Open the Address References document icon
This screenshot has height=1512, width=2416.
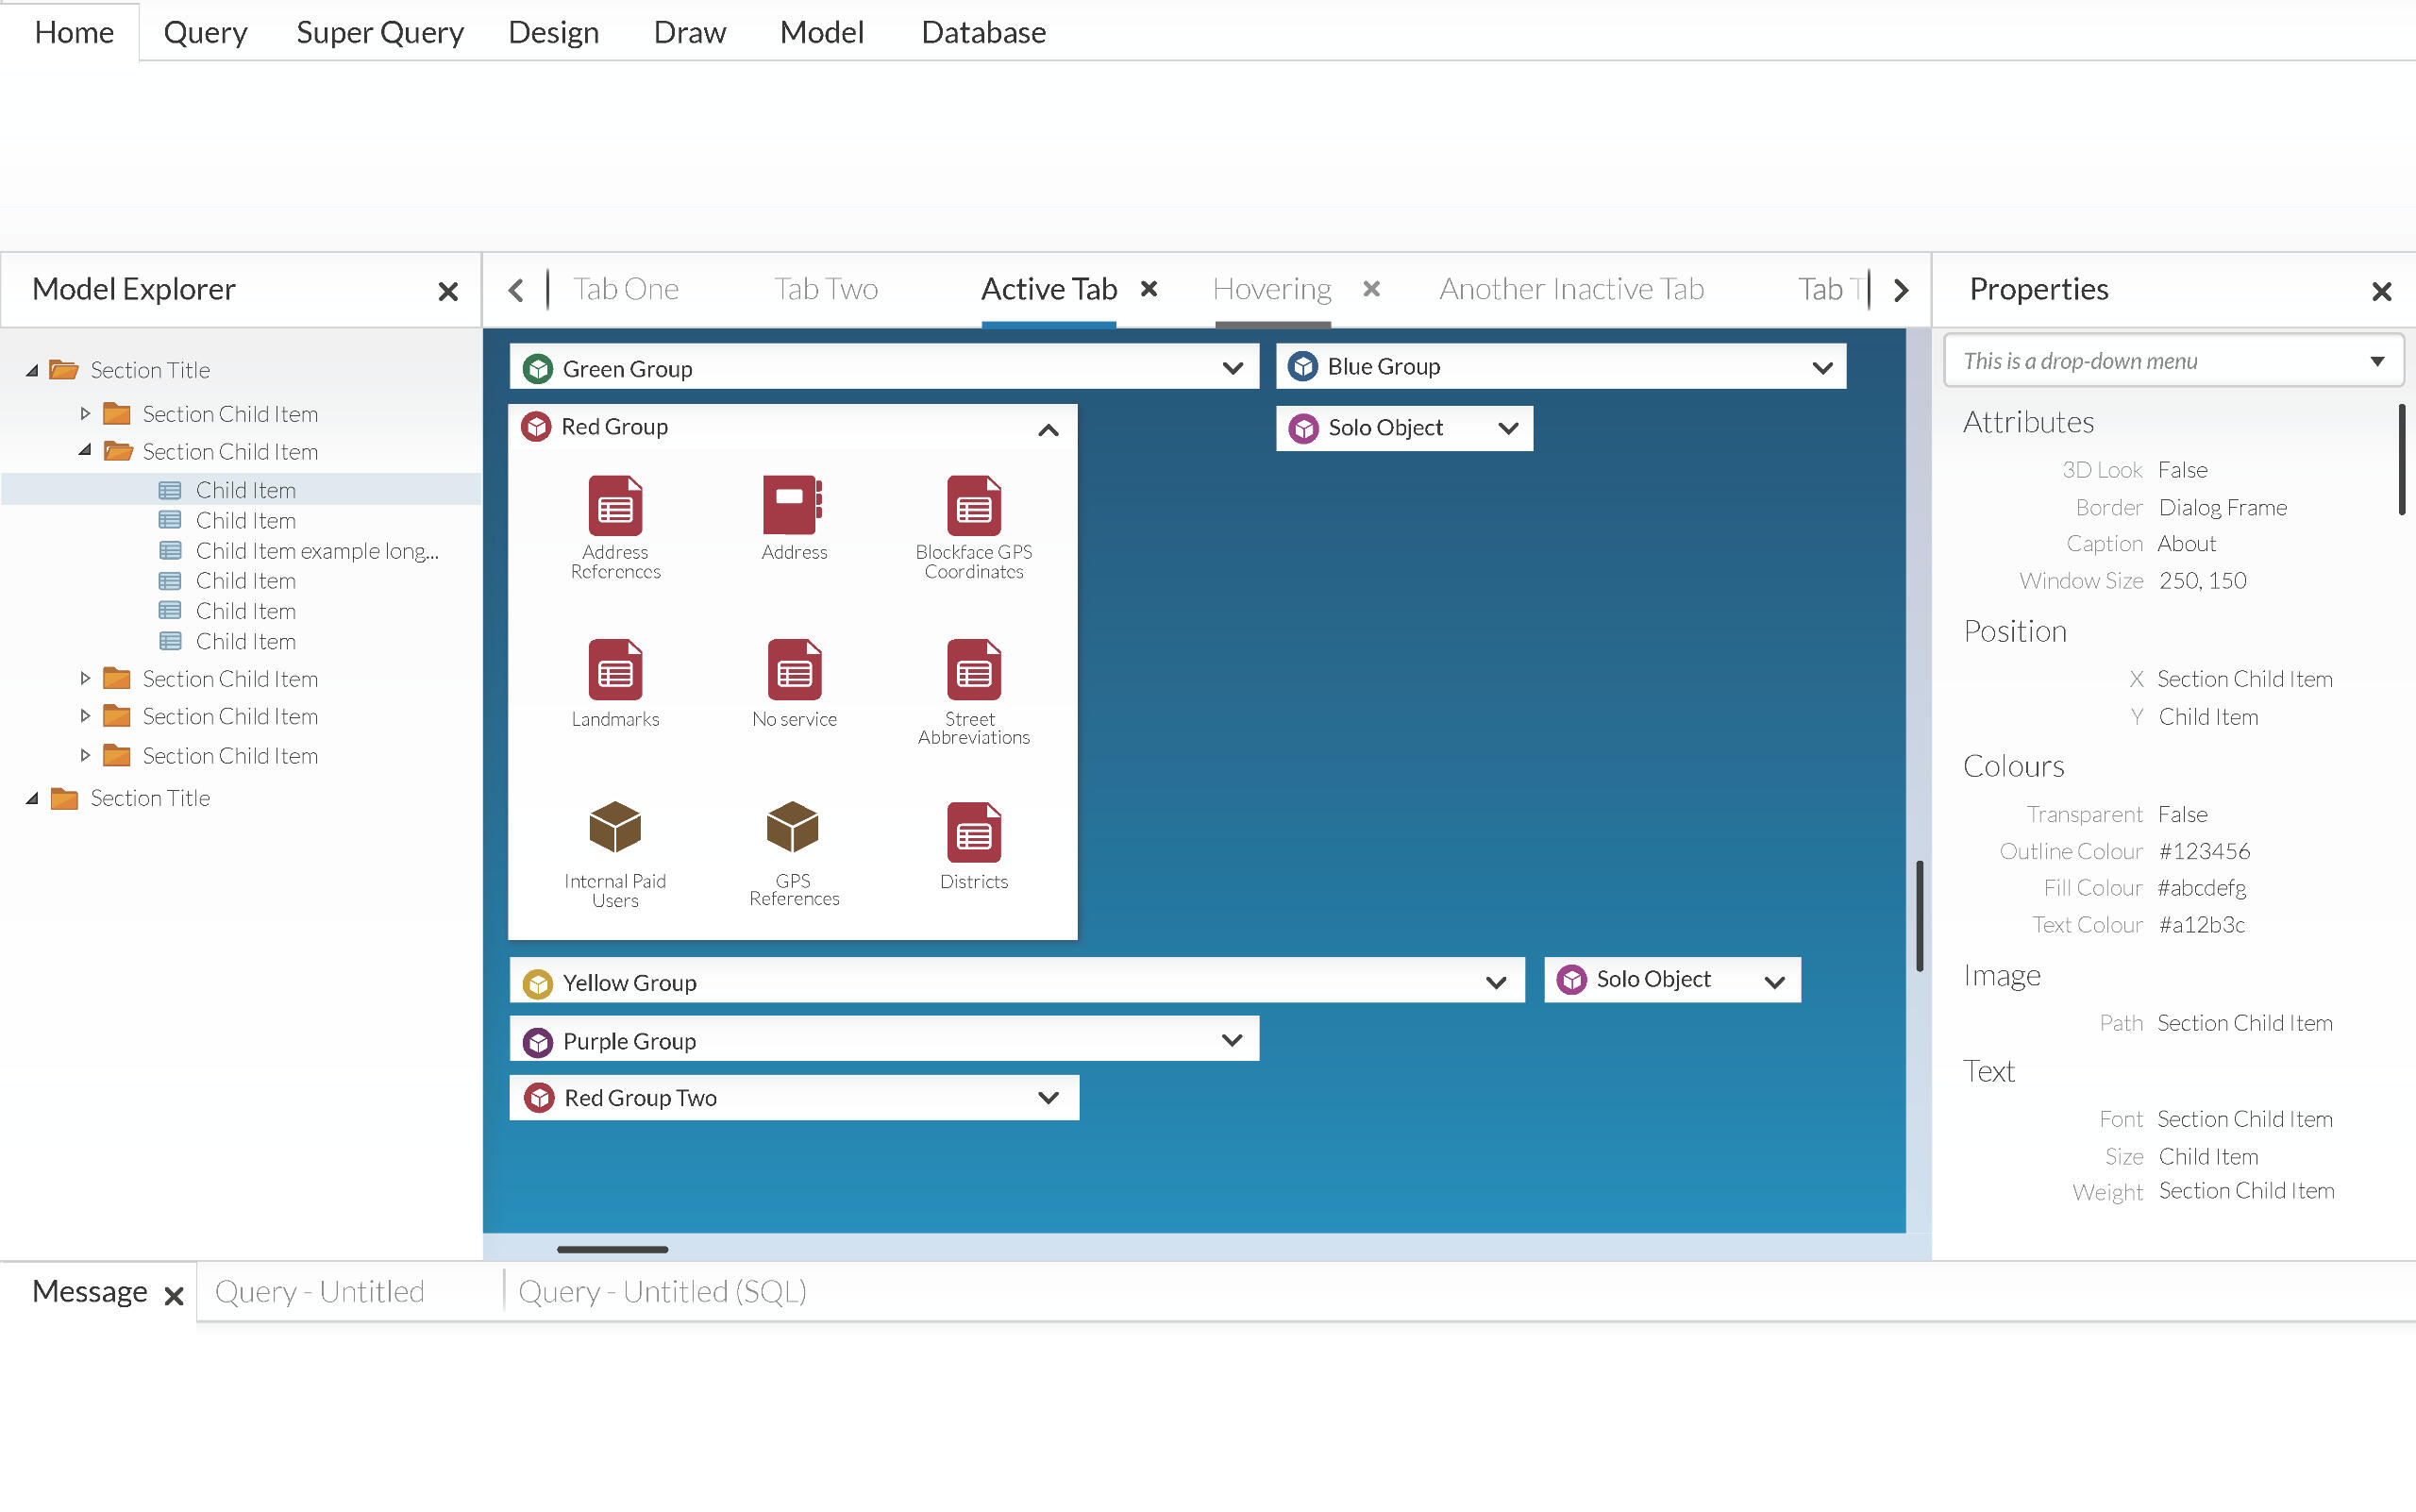[615, 506]
